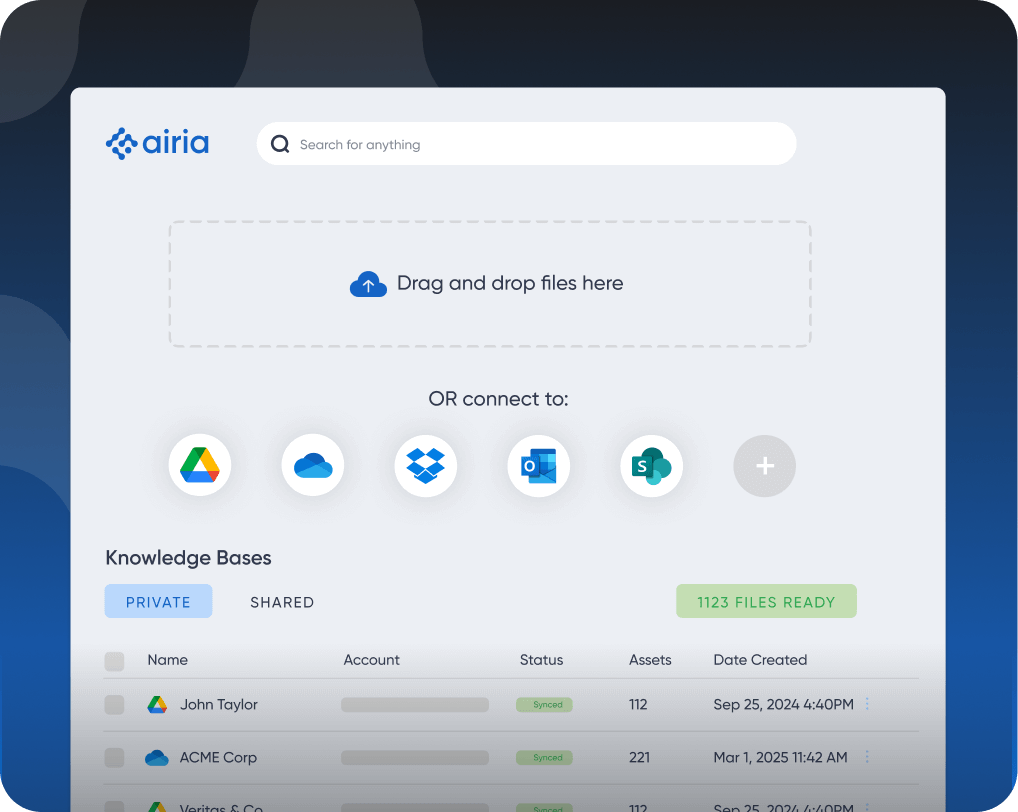
Task: Click the Synced badge for John Taylor
Action: 545,705
